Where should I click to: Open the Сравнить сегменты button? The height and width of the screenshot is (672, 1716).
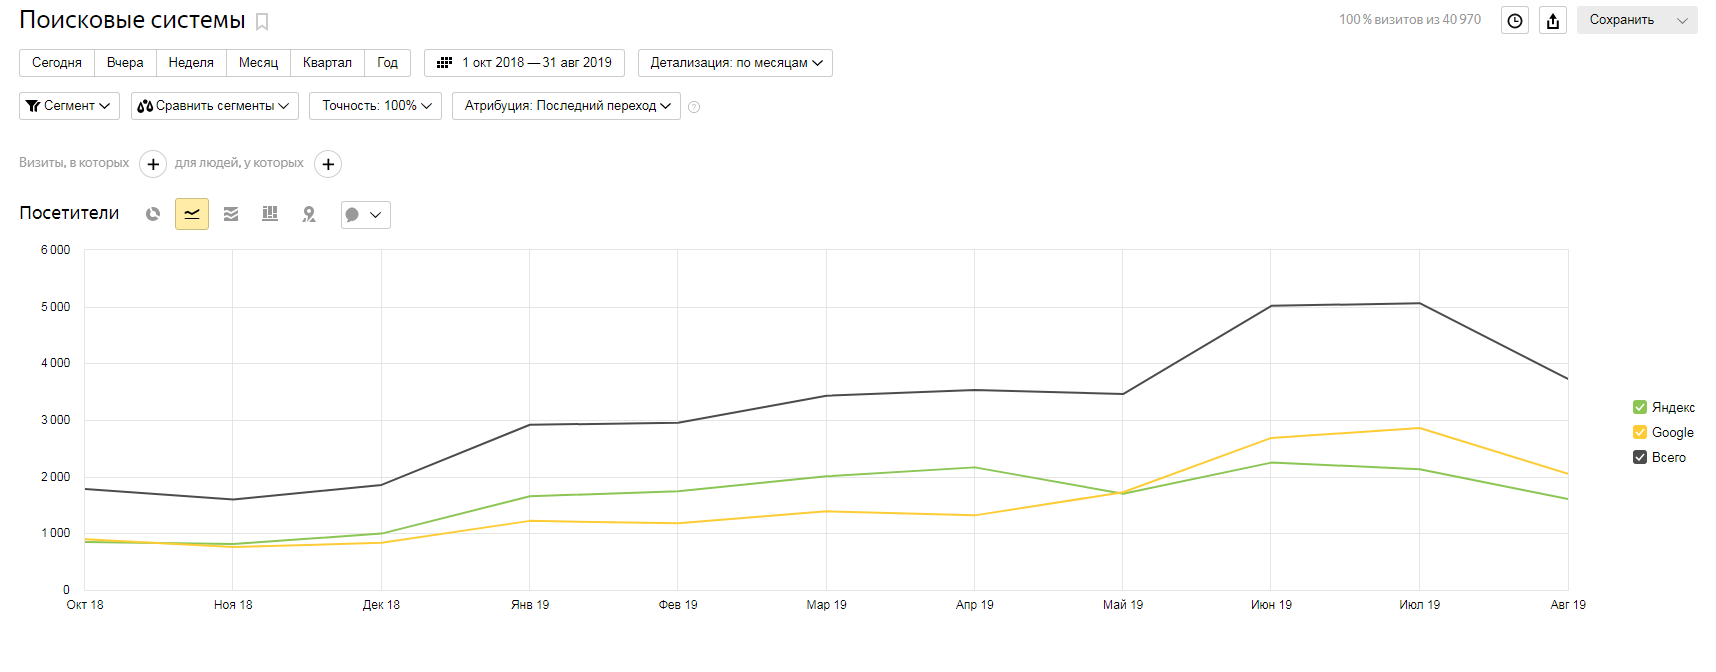pyautogui.click(x=214, y=106)
